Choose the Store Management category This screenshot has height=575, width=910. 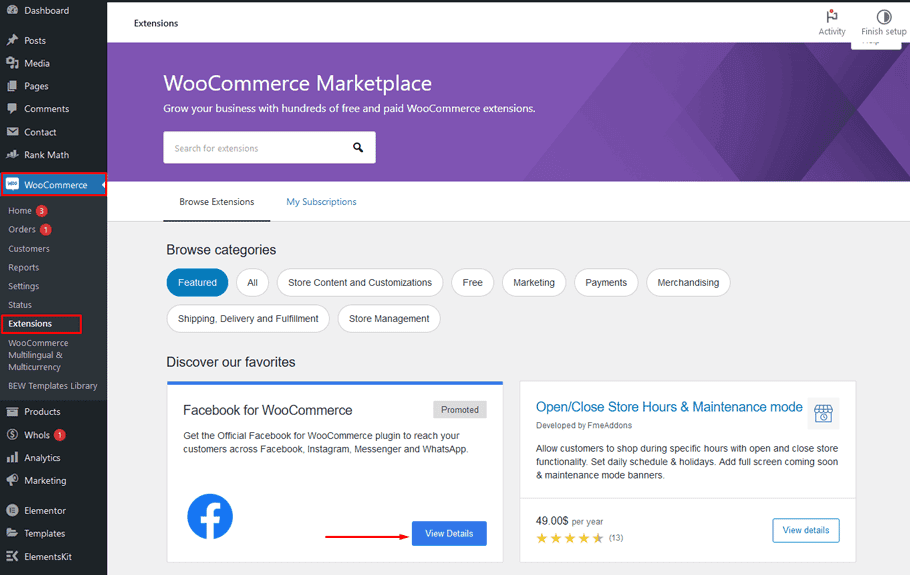(x=389, y=319)
